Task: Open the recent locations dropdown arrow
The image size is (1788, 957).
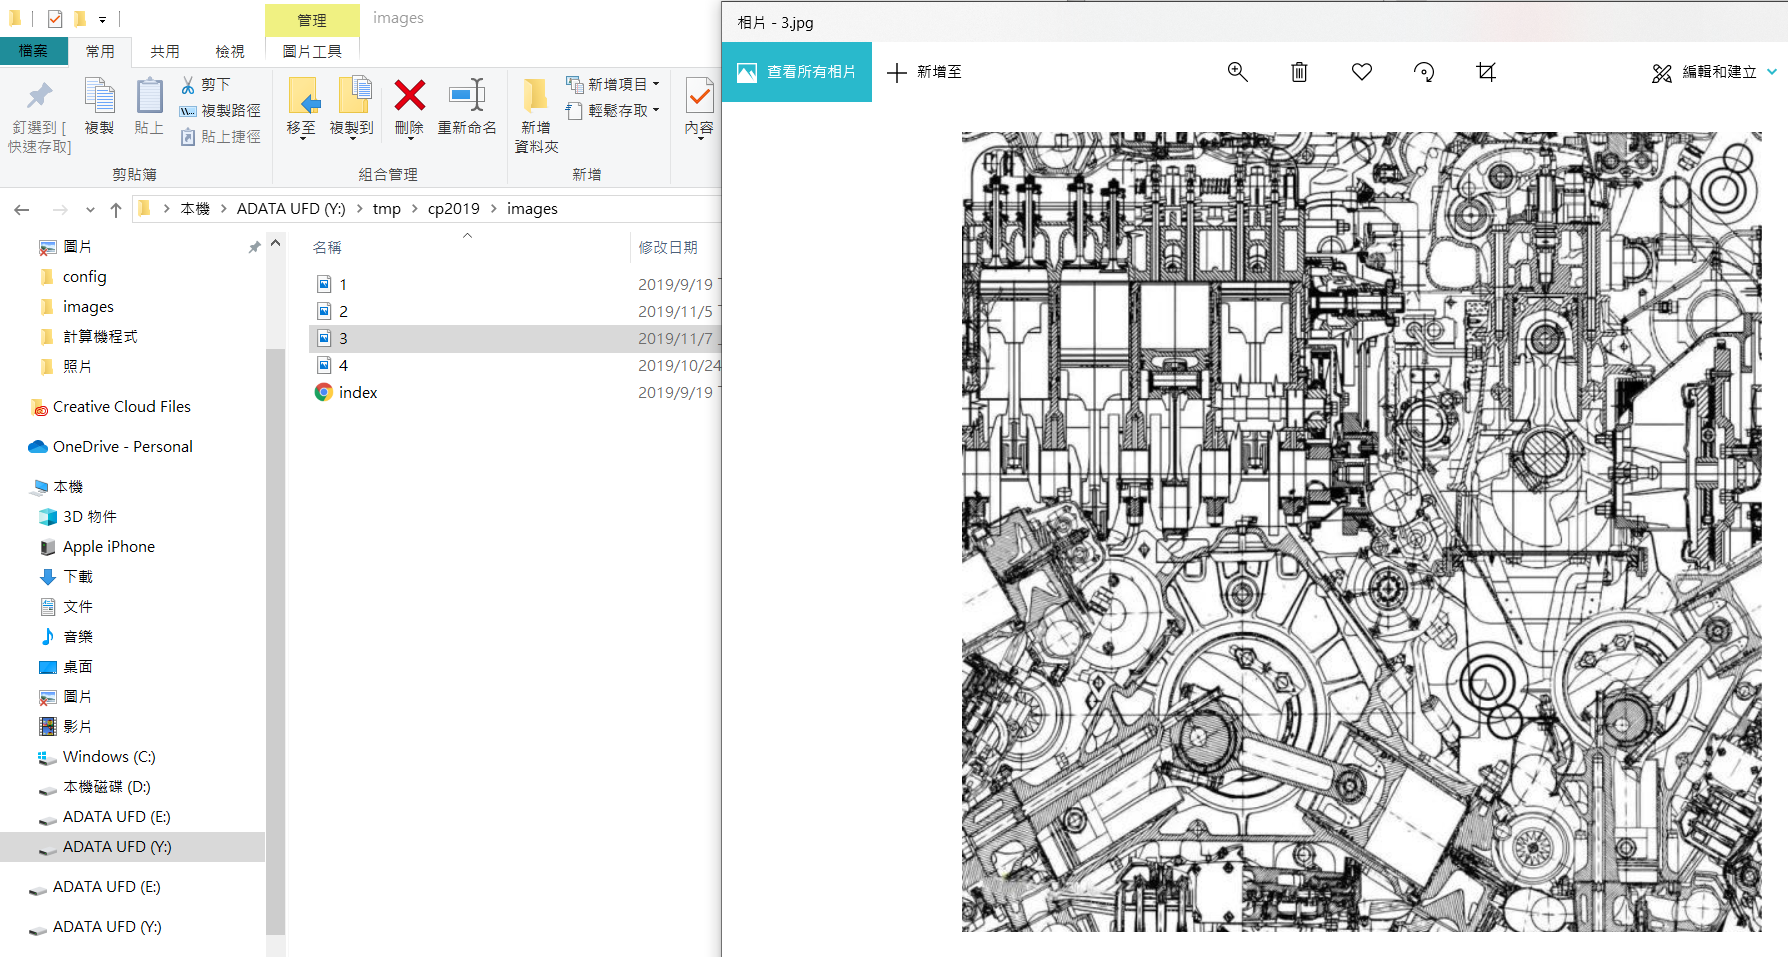Action: [x=90, y=210]
